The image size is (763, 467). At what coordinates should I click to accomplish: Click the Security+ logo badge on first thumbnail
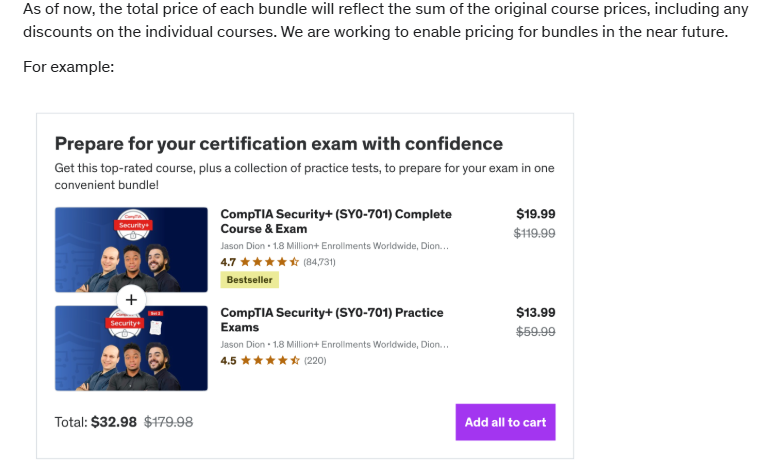[x=132, y=224]
